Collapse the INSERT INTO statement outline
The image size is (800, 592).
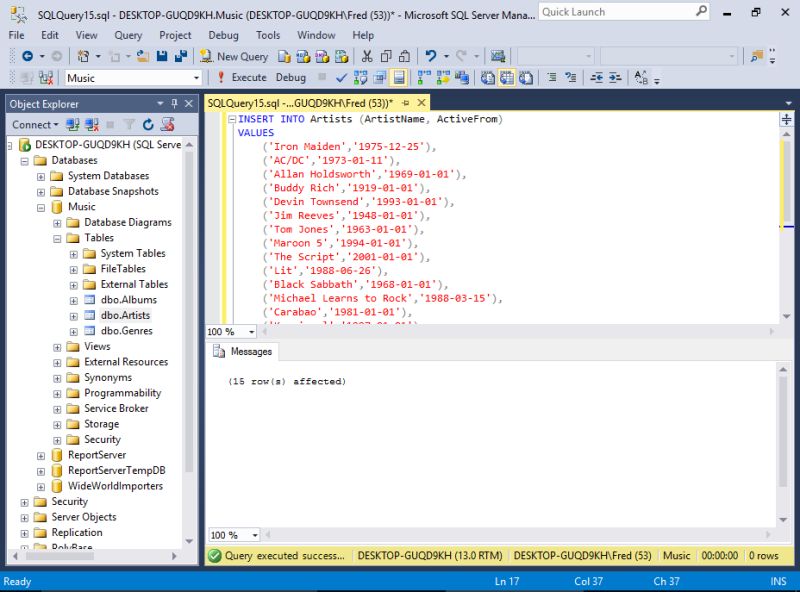pos(232,119)
